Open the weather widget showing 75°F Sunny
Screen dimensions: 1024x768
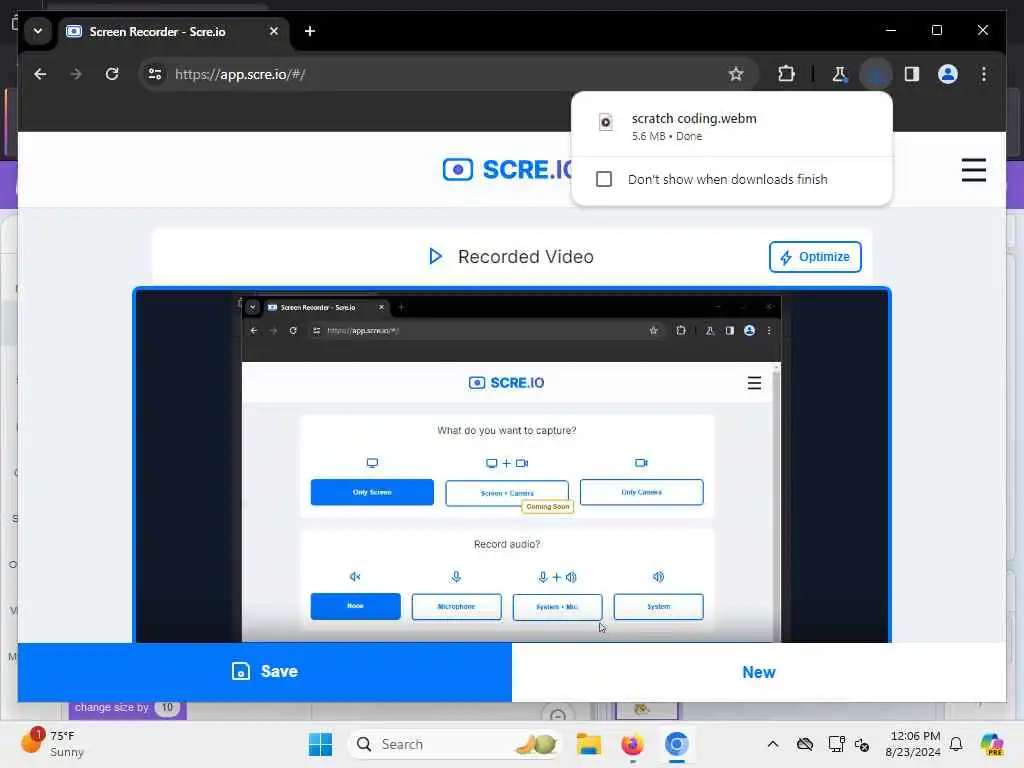click(x=54, y=744)
